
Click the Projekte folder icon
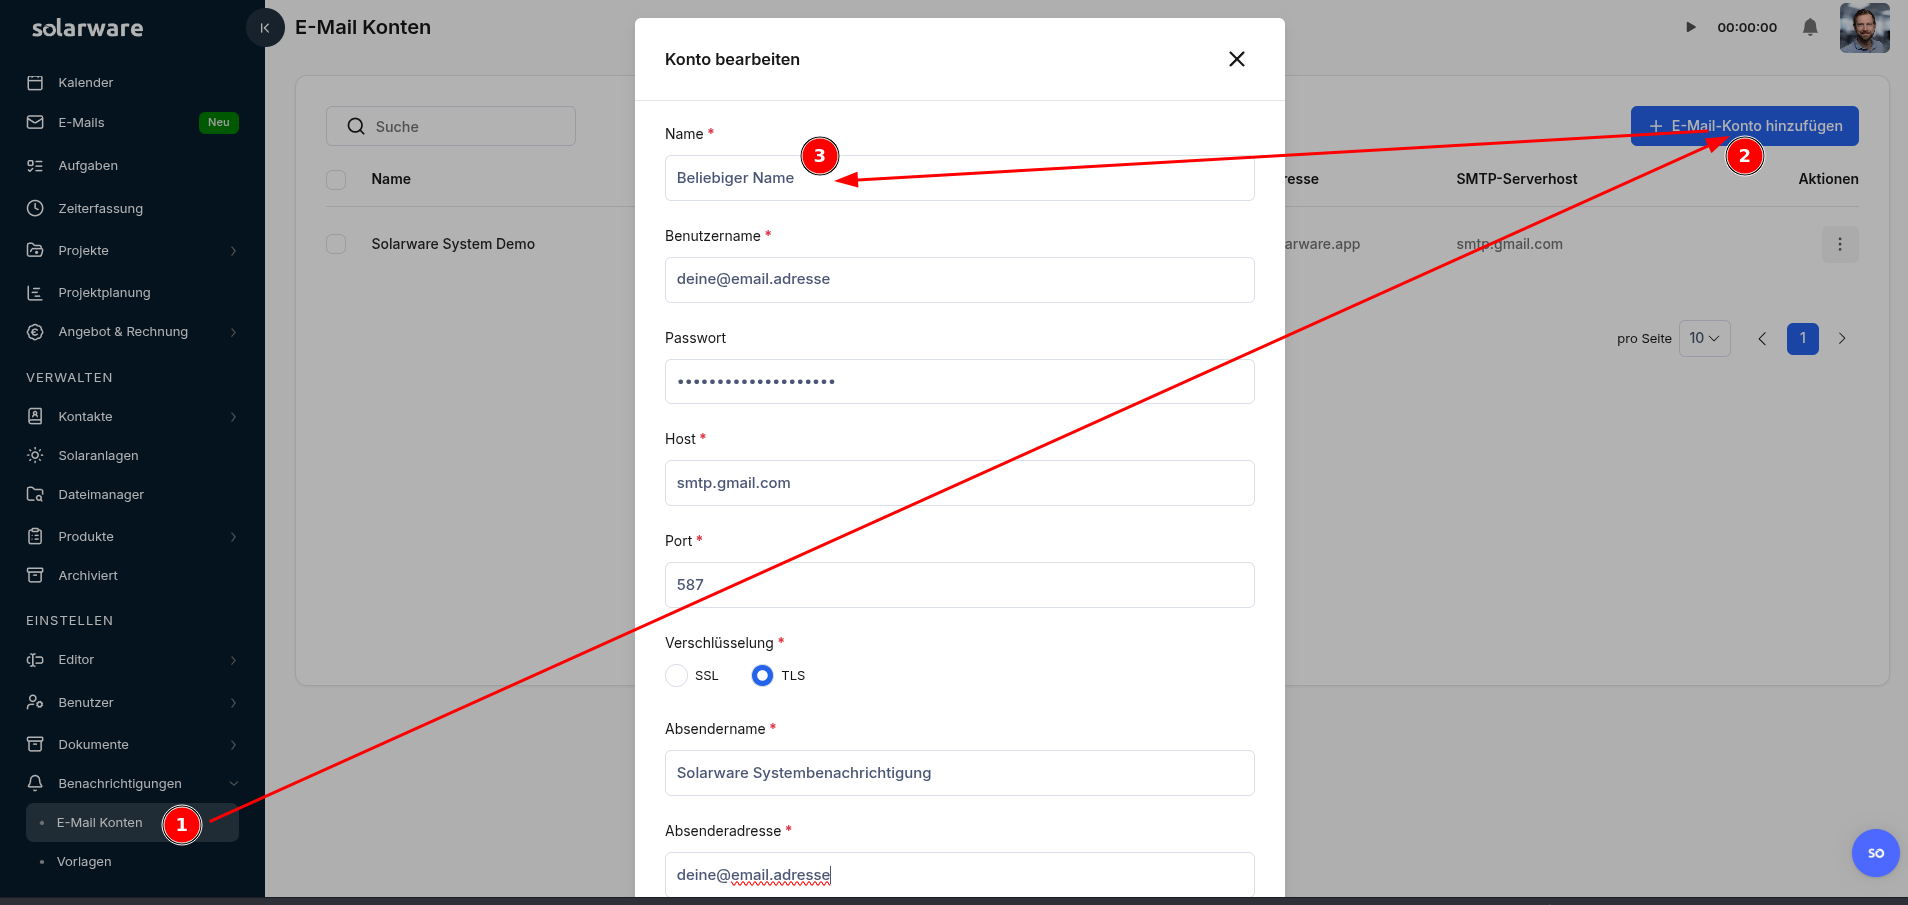[35, 250]
